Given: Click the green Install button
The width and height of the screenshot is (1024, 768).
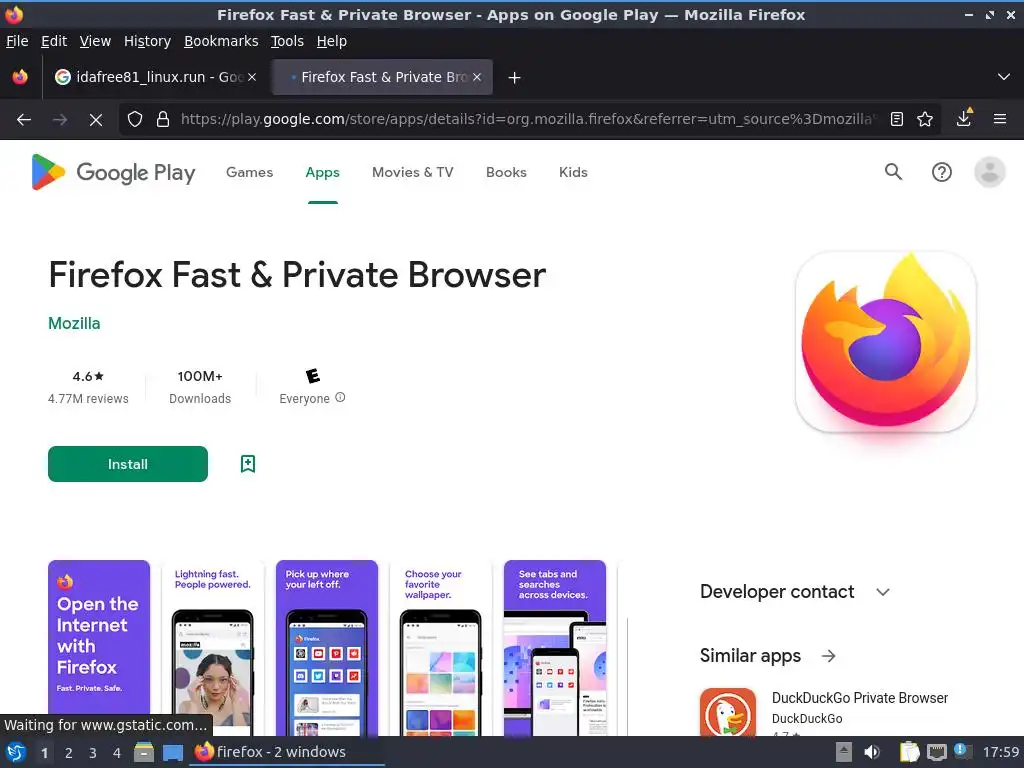Looking at the screenshot, I should [x=128, y=464].
